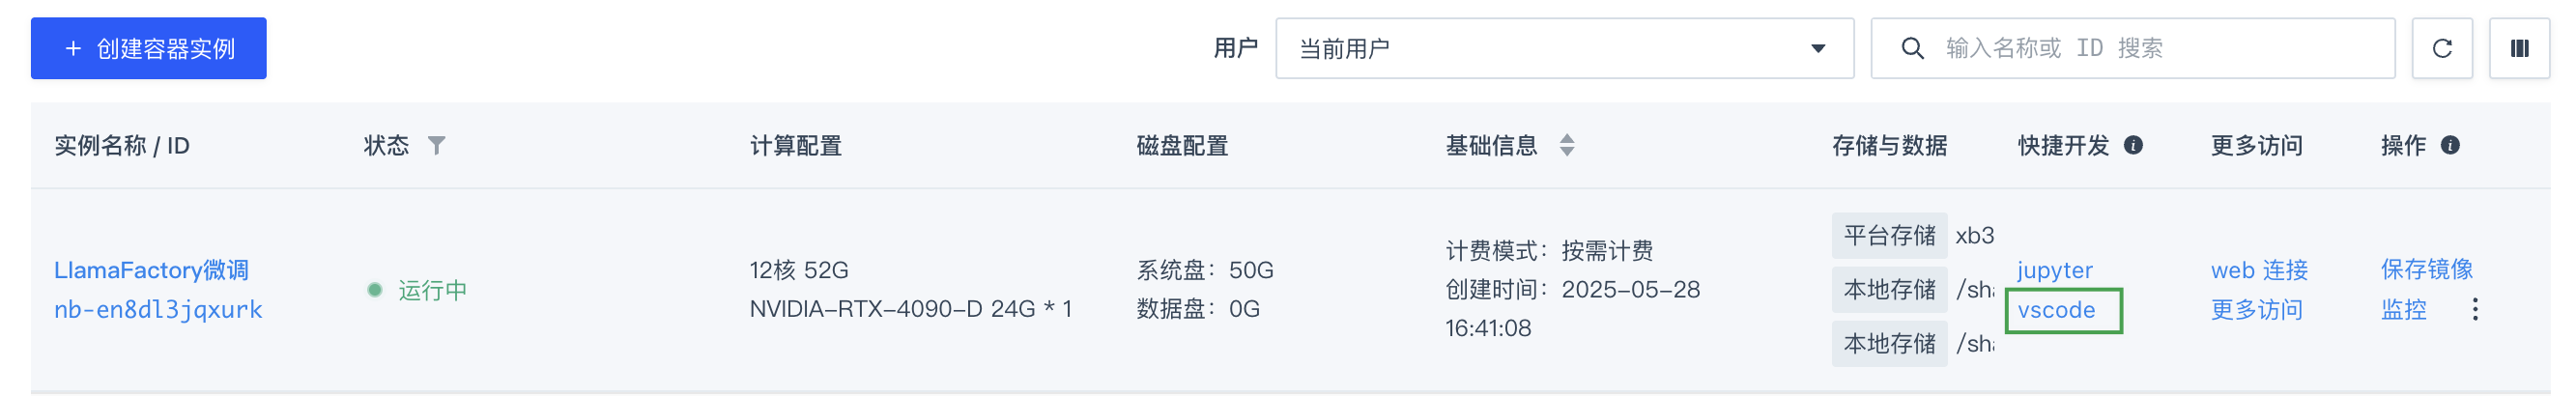
Task: Focus the name or ID search field
Action: click(2133, 48)
